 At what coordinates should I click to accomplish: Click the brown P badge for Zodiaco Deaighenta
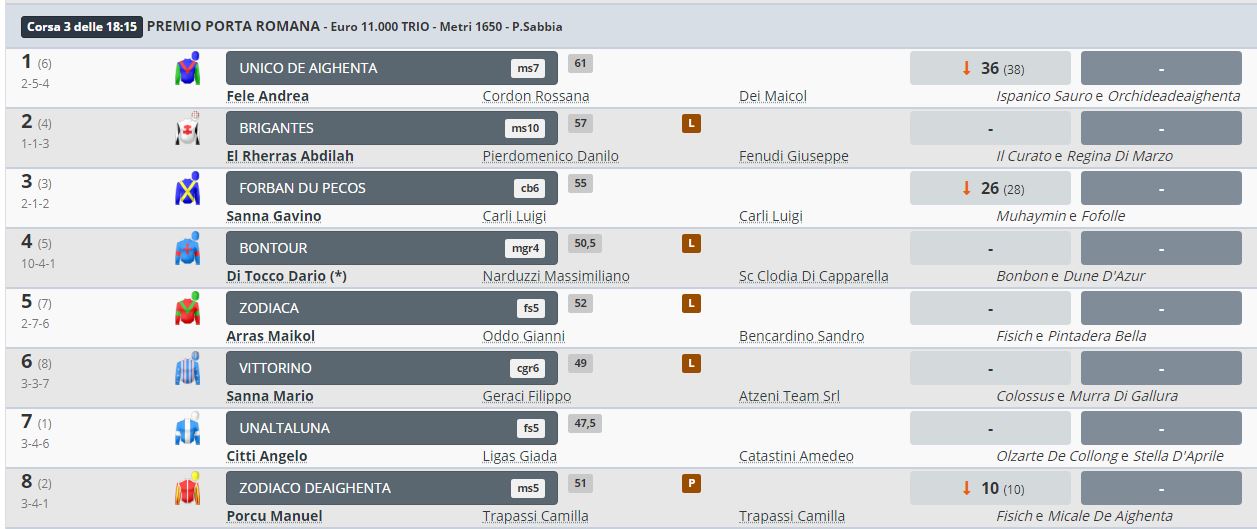690,484
